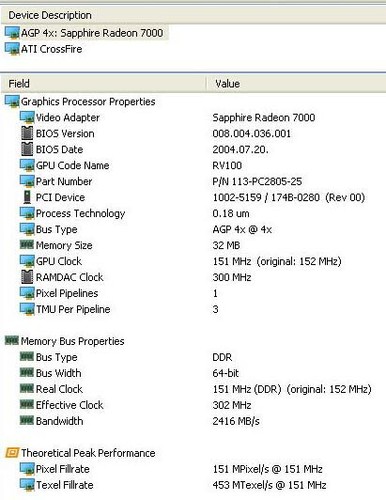Click the TMU Per Pipeline icon
This screenshot has height=500, width=386.
point(27,309)
